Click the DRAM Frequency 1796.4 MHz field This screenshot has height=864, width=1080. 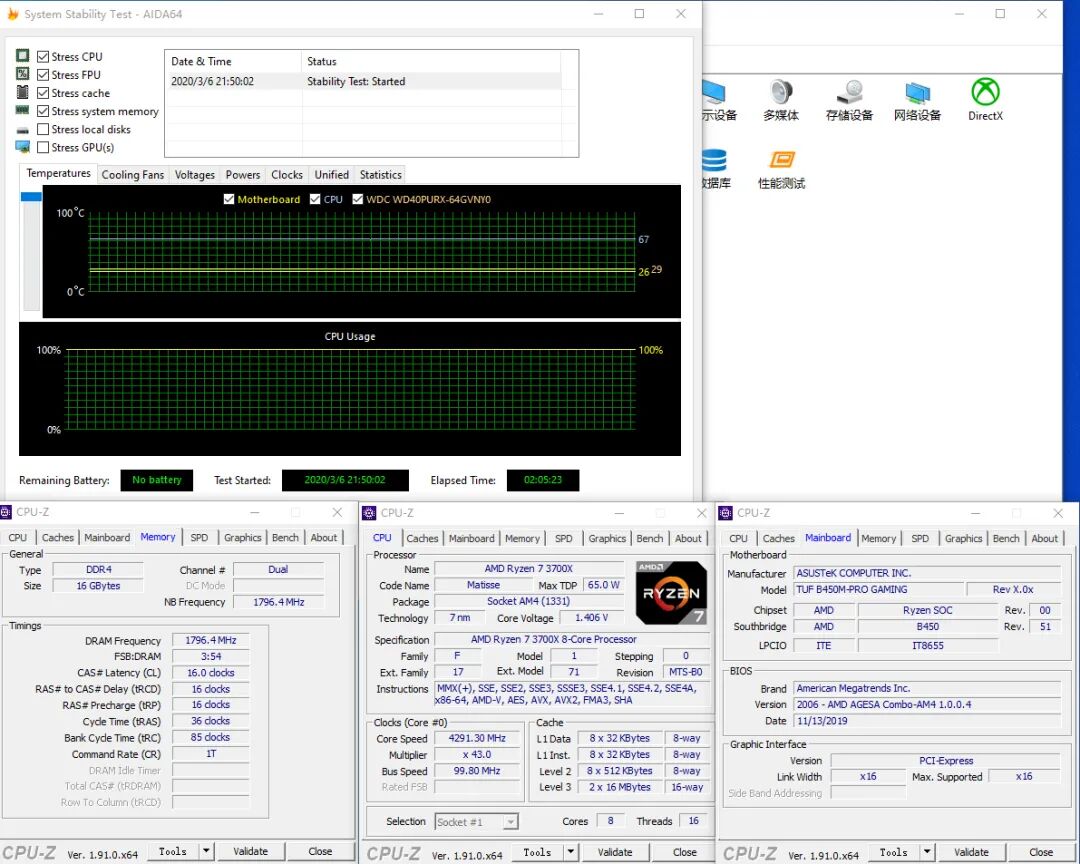tap(211, 640)
